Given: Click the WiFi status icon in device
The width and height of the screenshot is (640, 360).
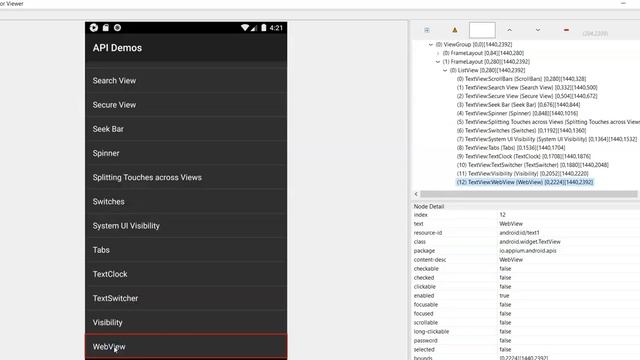Looking at the screenshot, I should point(244,28).
